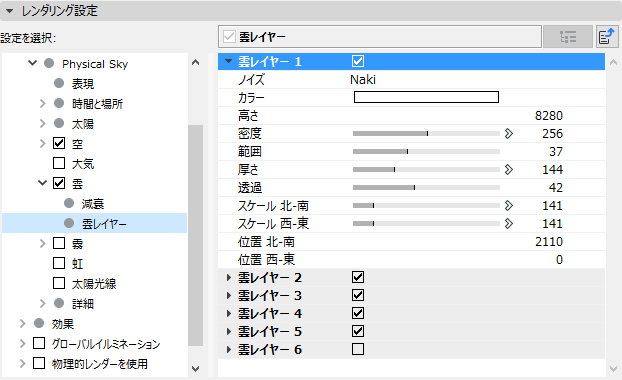Enable the 太陽光線 checkbox
Screen dimensions: 622x380
click(59, 283)
